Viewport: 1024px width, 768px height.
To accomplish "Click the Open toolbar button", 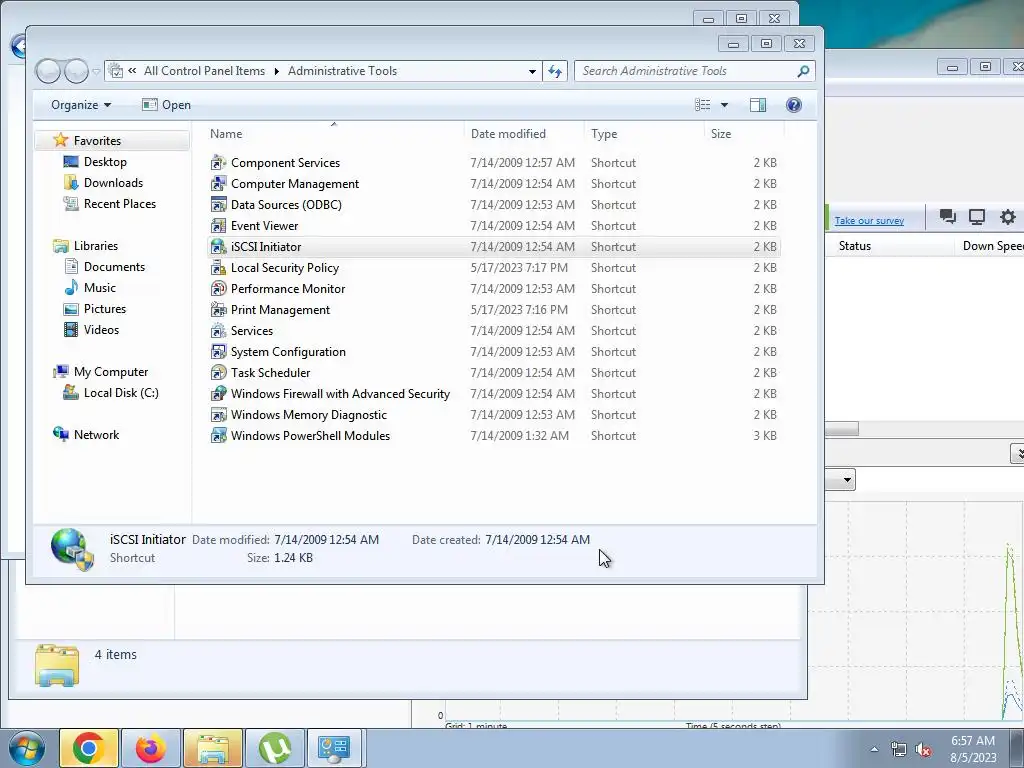I will coord(167,105).
